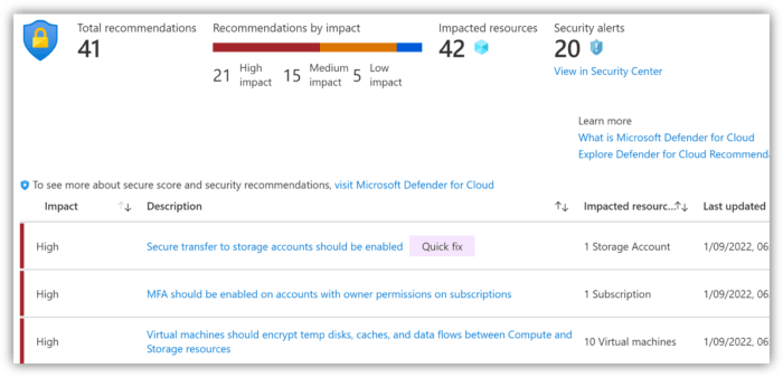Click the Learn more label
This screenshot has height=378, width=784.
(x=604, y=121)
